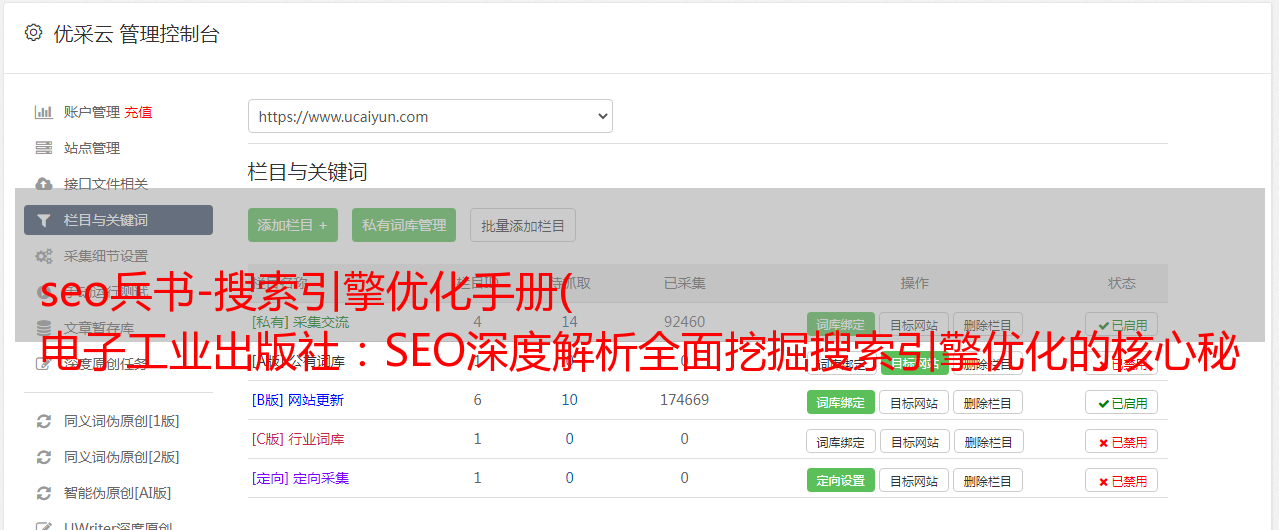The image size is (1279, 530).
Task: Select the active 栏目与关键词 menu item
Action: pos(118,220)
